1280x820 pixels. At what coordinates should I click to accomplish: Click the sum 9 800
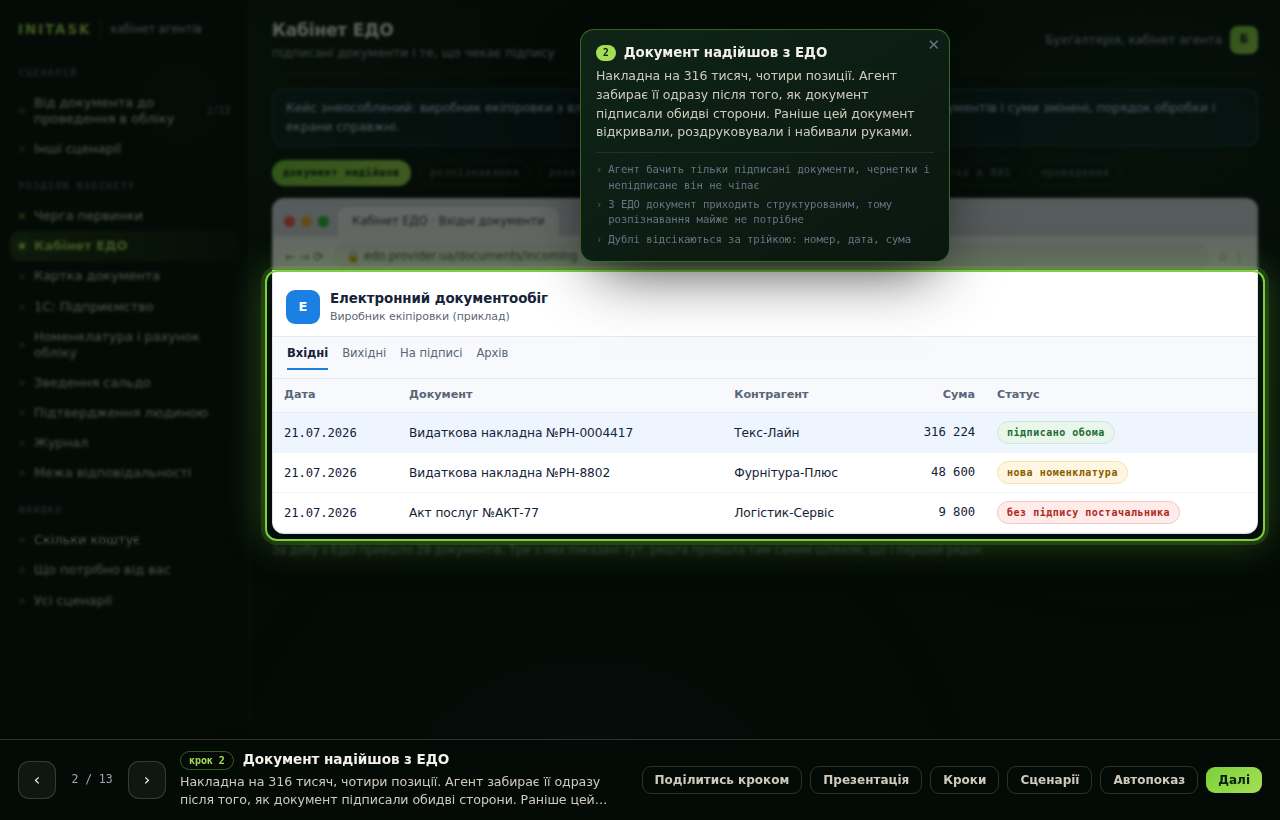pyautogui.click(x=956, y=513)
